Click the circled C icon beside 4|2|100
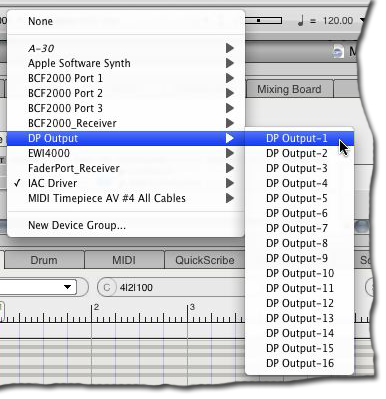This screenshot has height=399, width=386. 107,287
